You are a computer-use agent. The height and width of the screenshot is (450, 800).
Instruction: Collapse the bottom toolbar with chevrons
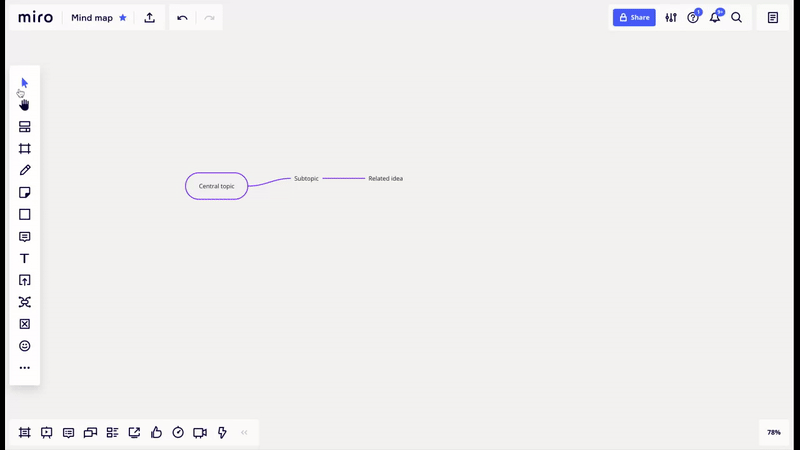click(x=244, y=433)
